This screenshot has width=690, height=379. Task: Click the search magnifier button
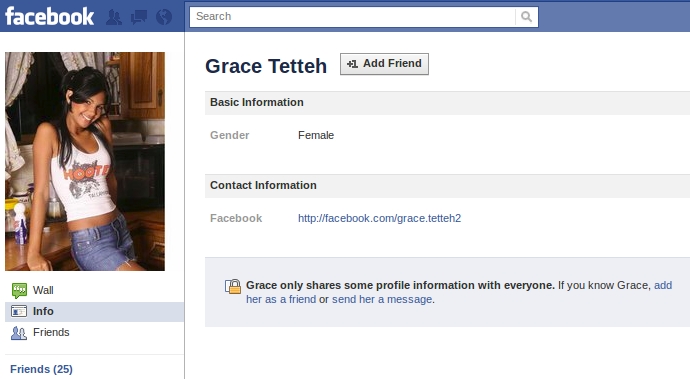[526, 17]
